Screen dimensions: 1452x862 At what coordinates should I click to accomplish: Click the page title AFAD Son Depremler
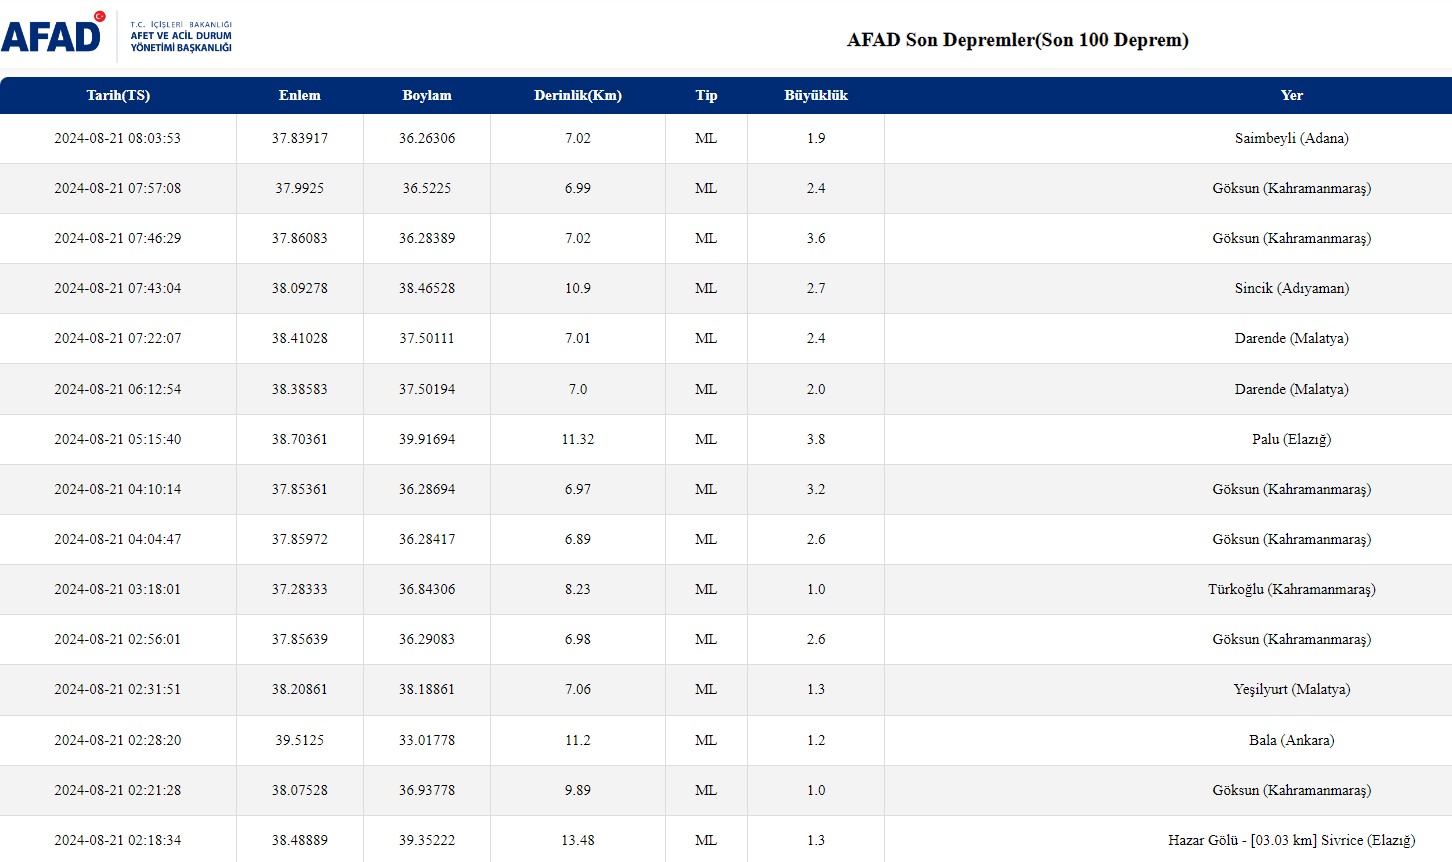click(1018, 40)
